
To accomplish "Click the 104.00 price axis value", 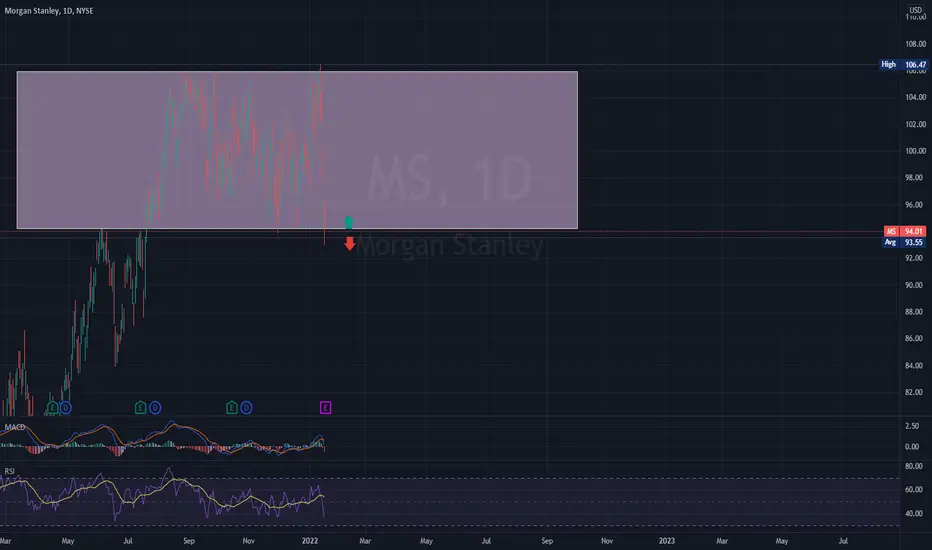I will coord(915,97).
